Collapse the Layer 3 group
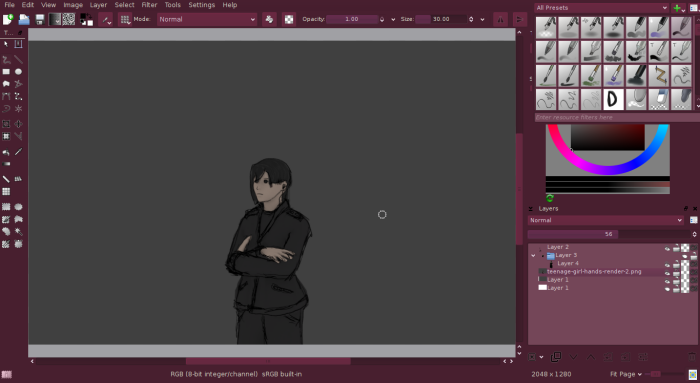This screenshot has width=700, height=383. tap(533, 256)
